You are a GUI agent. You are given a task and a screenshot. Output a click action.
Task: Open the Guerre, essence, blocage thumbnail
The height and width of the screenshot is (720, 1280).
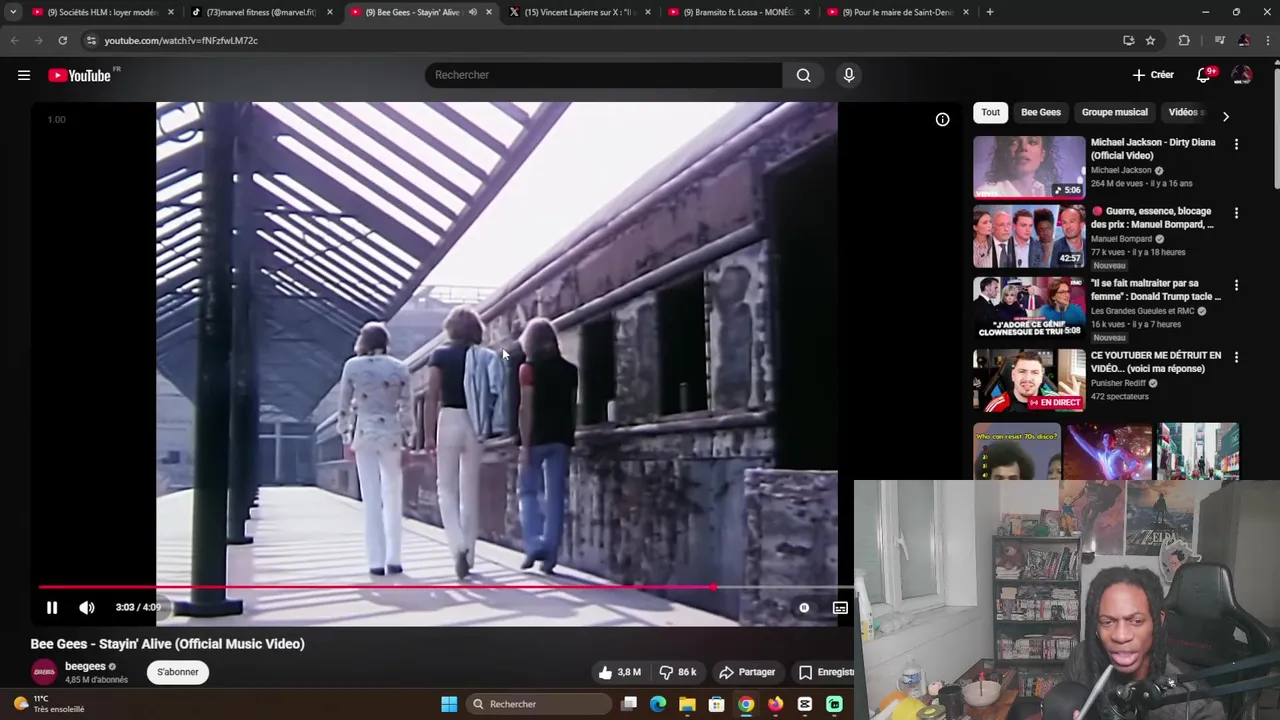(1029, 236)
